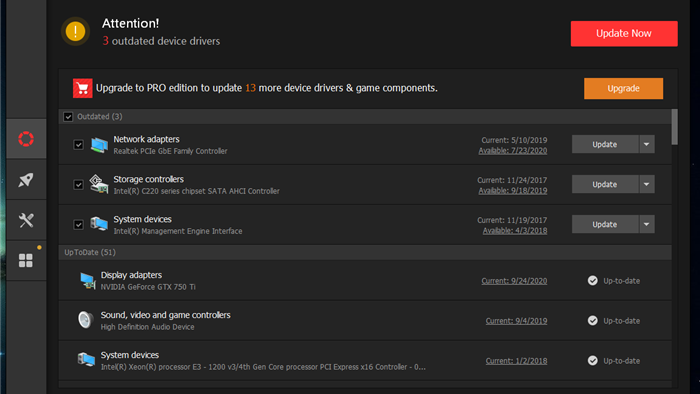Select the High Definition Audio Device text

click(x=147, y=327)
